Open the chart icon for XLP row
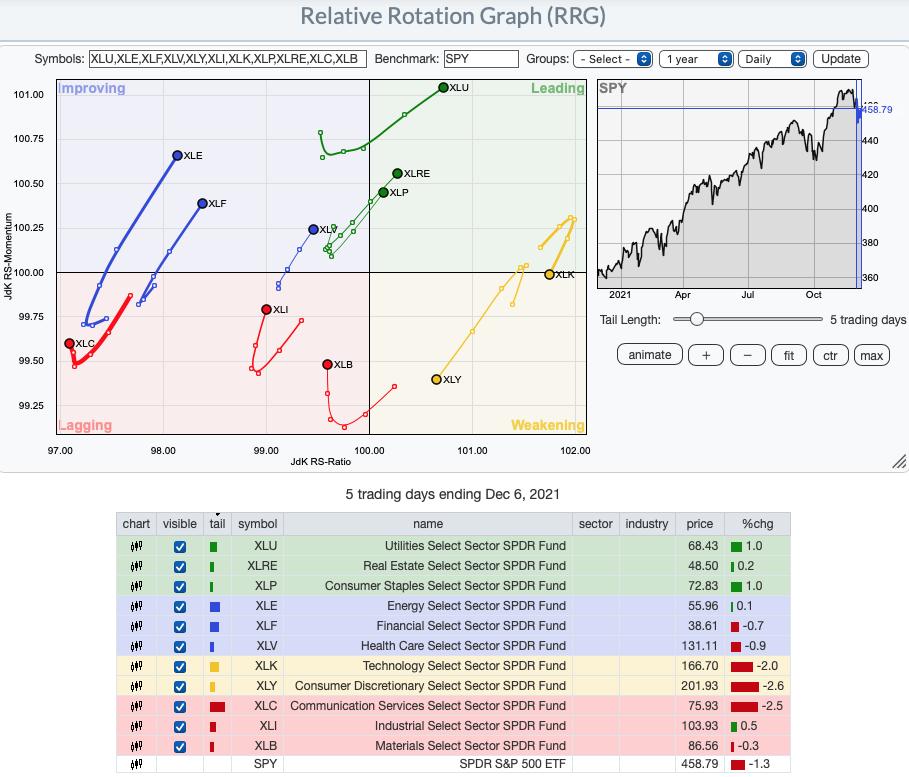 click(x=136, y=586)
